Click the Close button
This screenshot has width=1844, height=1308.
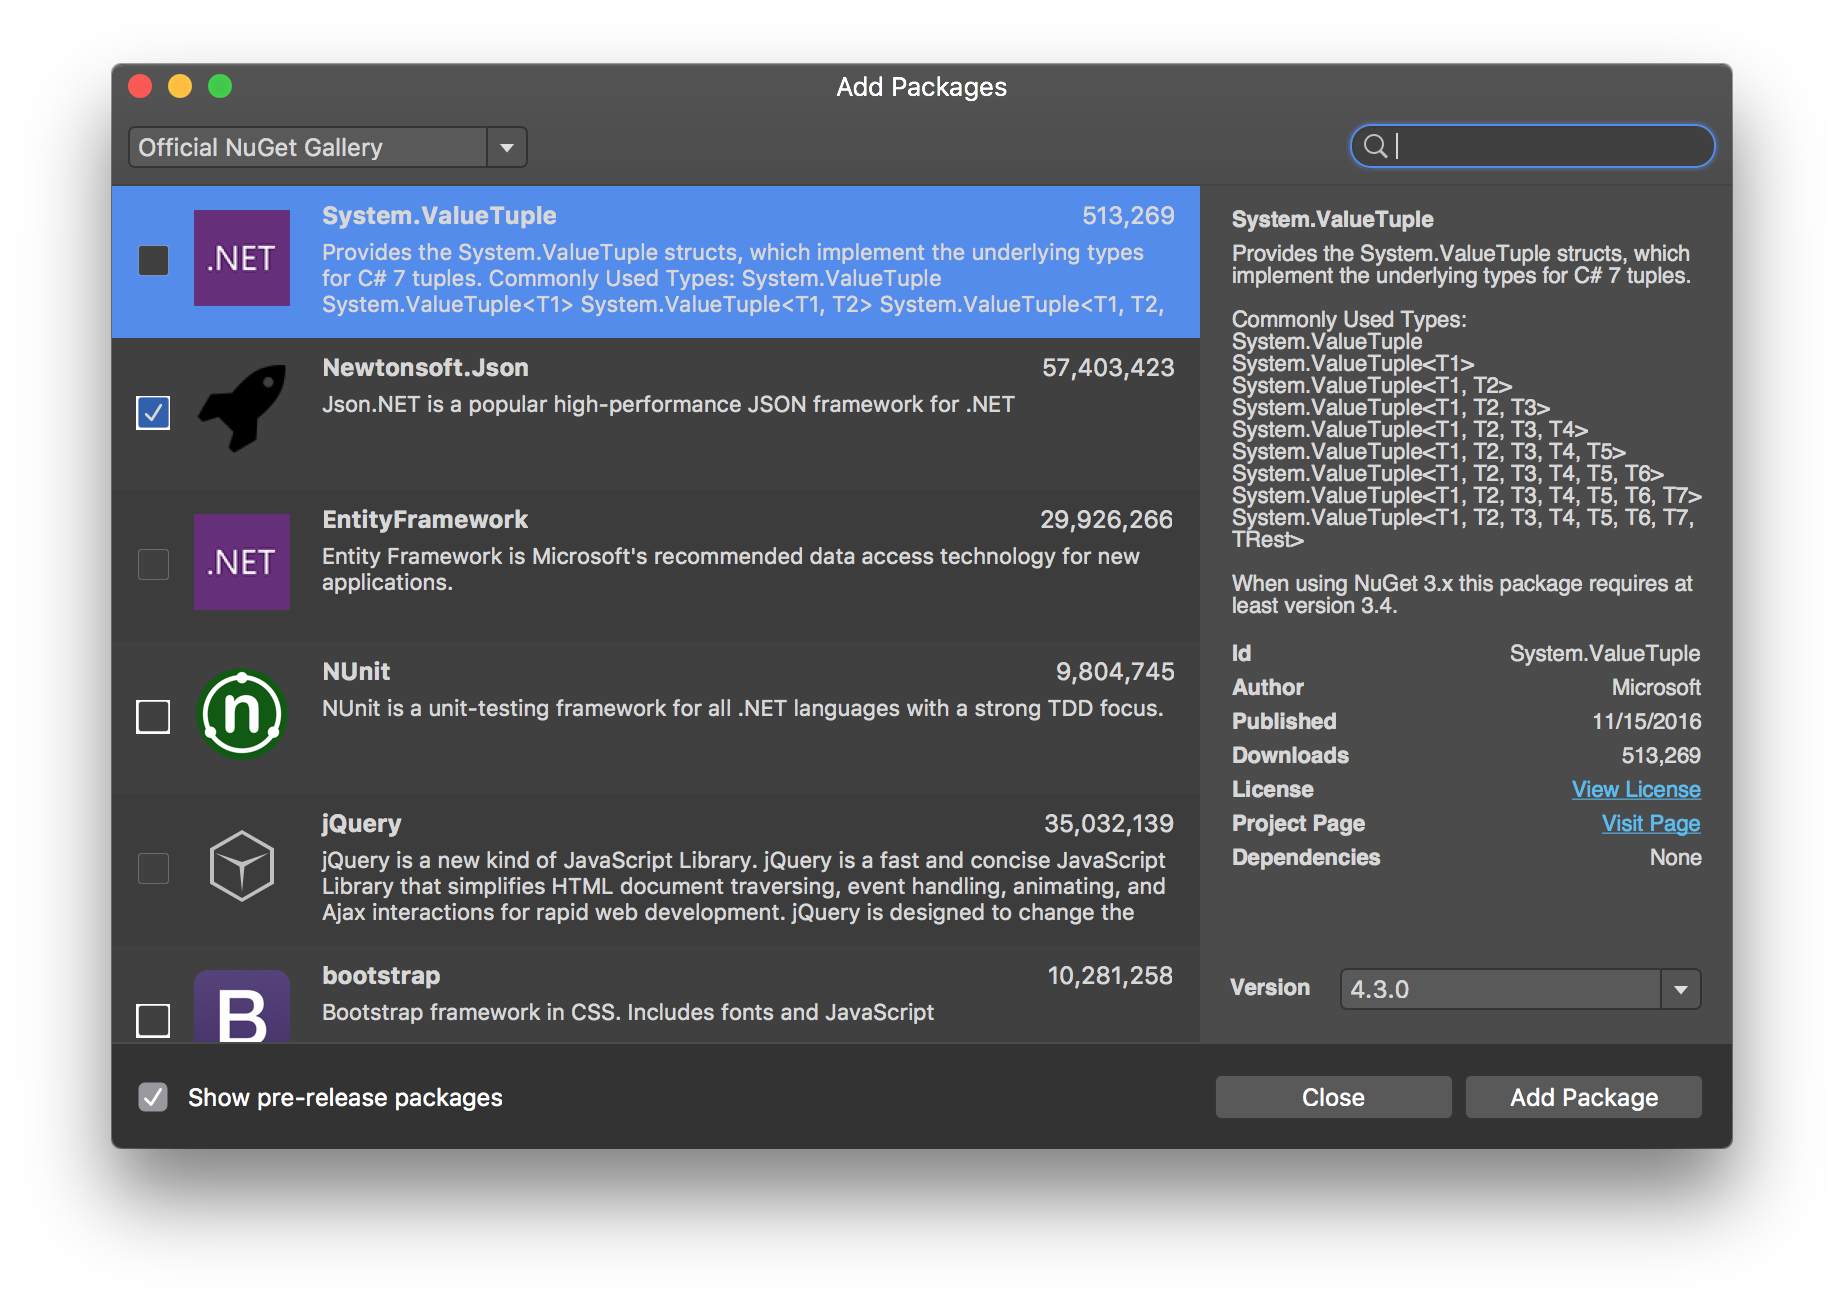coord(1333,1096)
